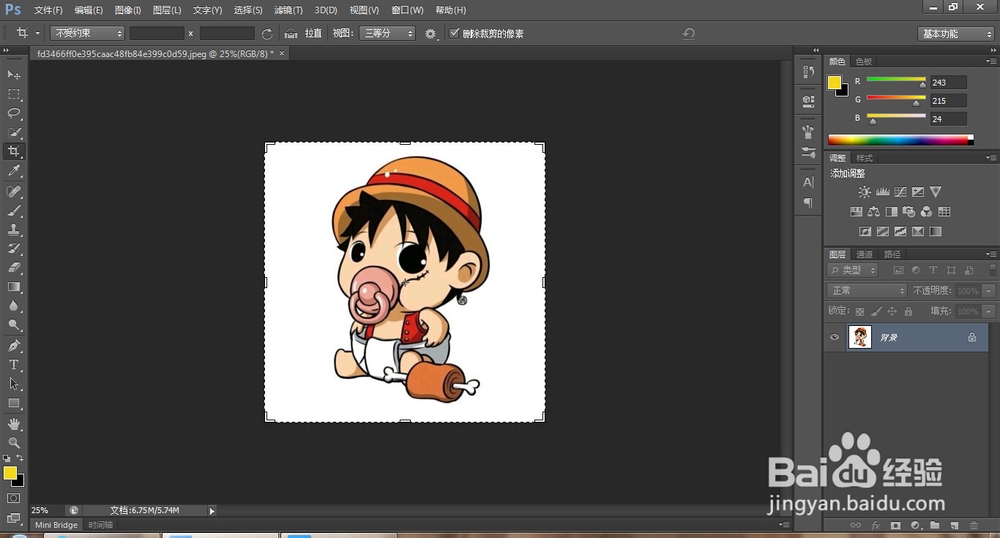Select the Quick Selection tool
Screen dimensions: 1000x538
(x=13, y=133)
